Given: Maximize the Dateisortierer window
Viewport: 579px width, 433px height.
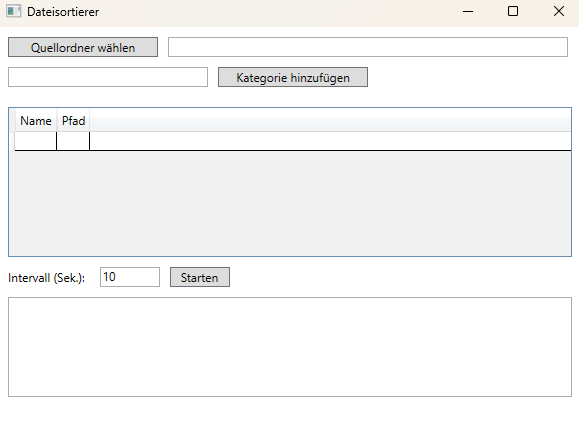Looking at the screenshot, I should (x=513, y=11).
